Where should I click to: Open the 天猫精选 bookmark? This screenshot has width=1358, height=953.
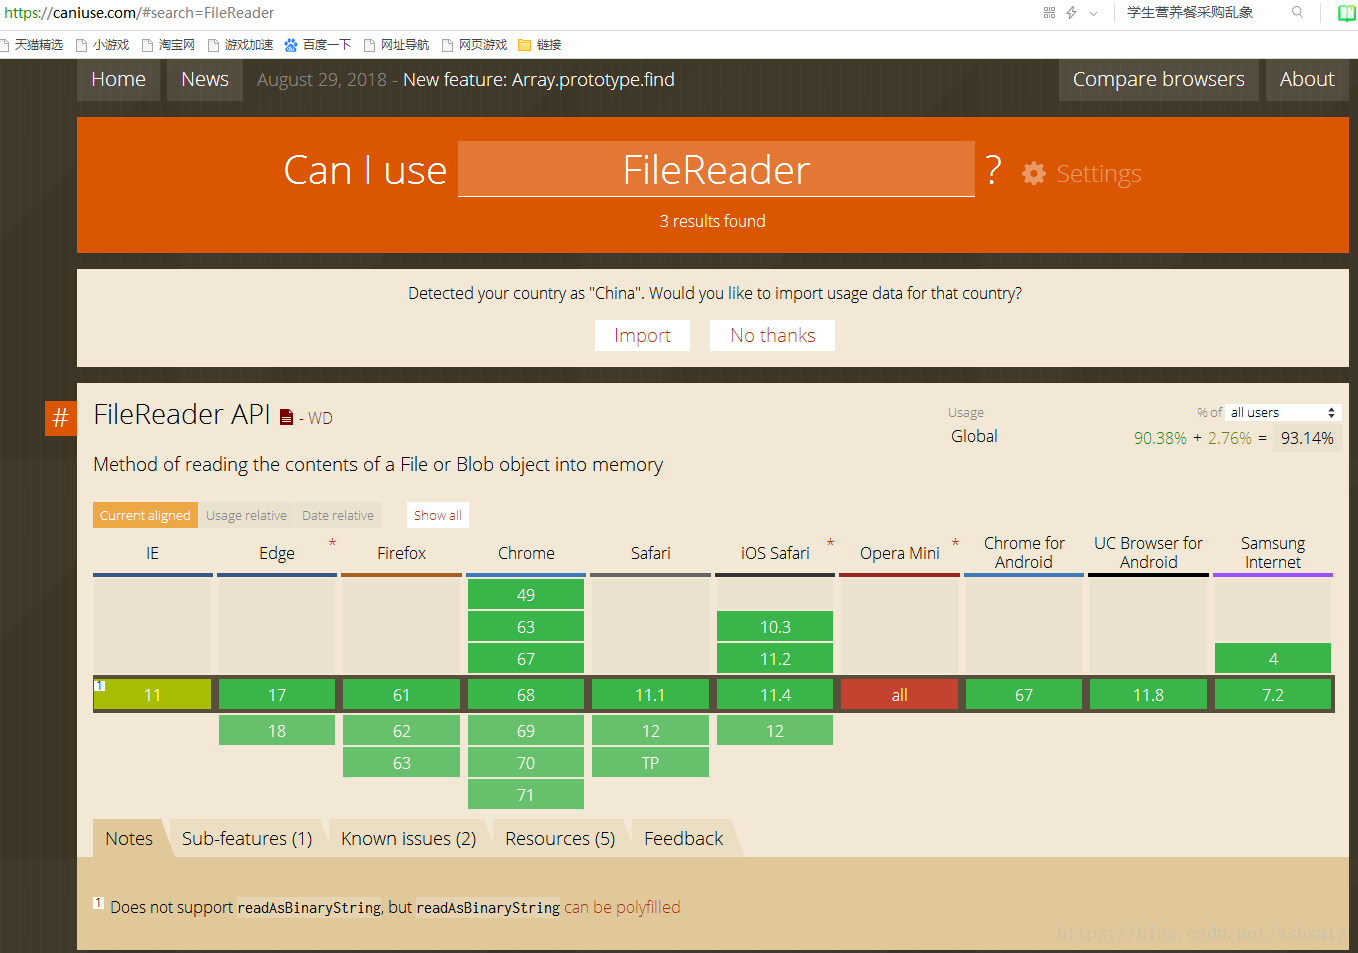click(31, 45)
